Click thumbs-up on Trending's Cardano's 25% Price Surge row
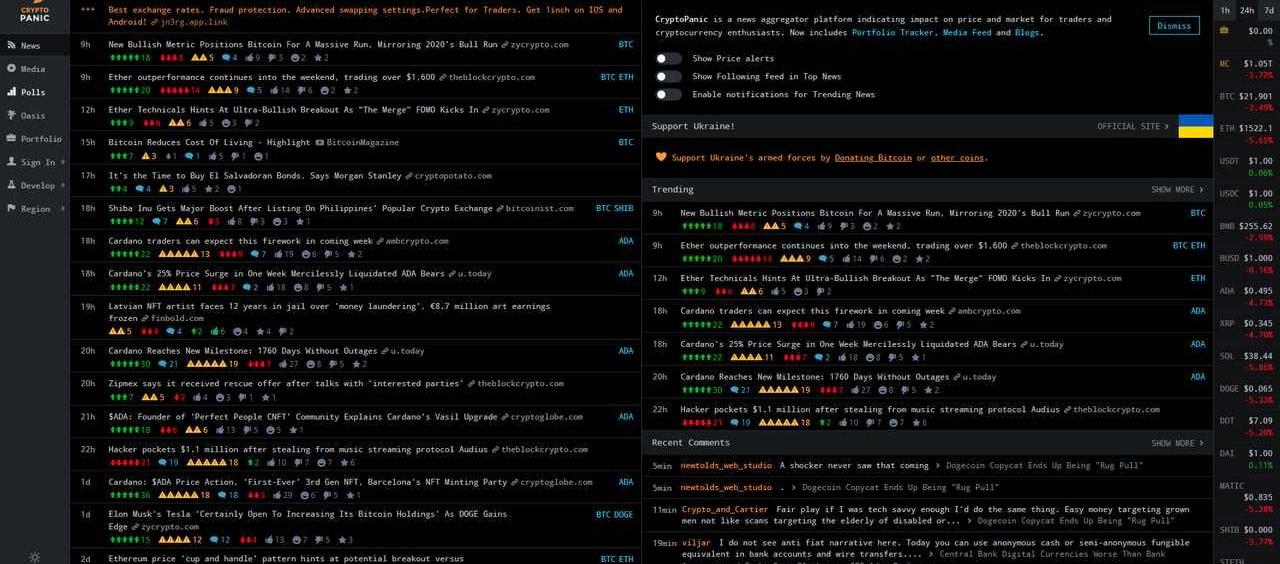The height and width of the screenshot is (564, 1280). [848, 357]
